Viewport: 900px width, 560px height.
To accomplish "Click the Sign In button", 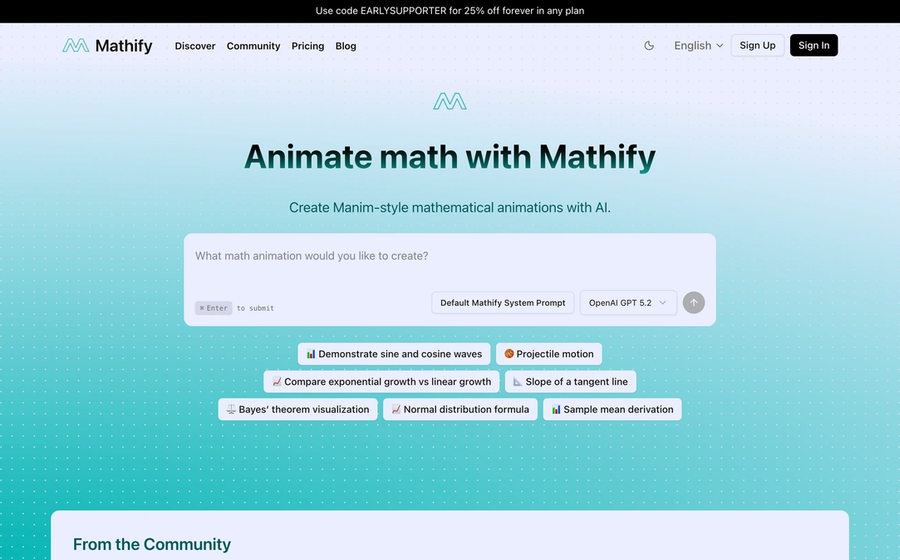I will 813,45.
